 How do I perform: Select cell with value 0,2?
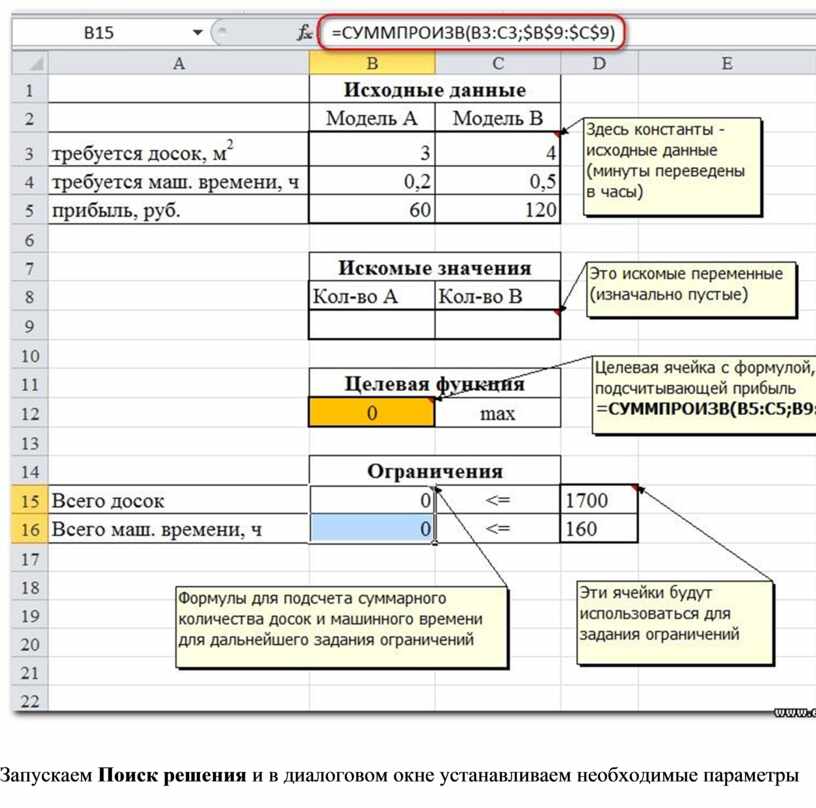(372, 181)
